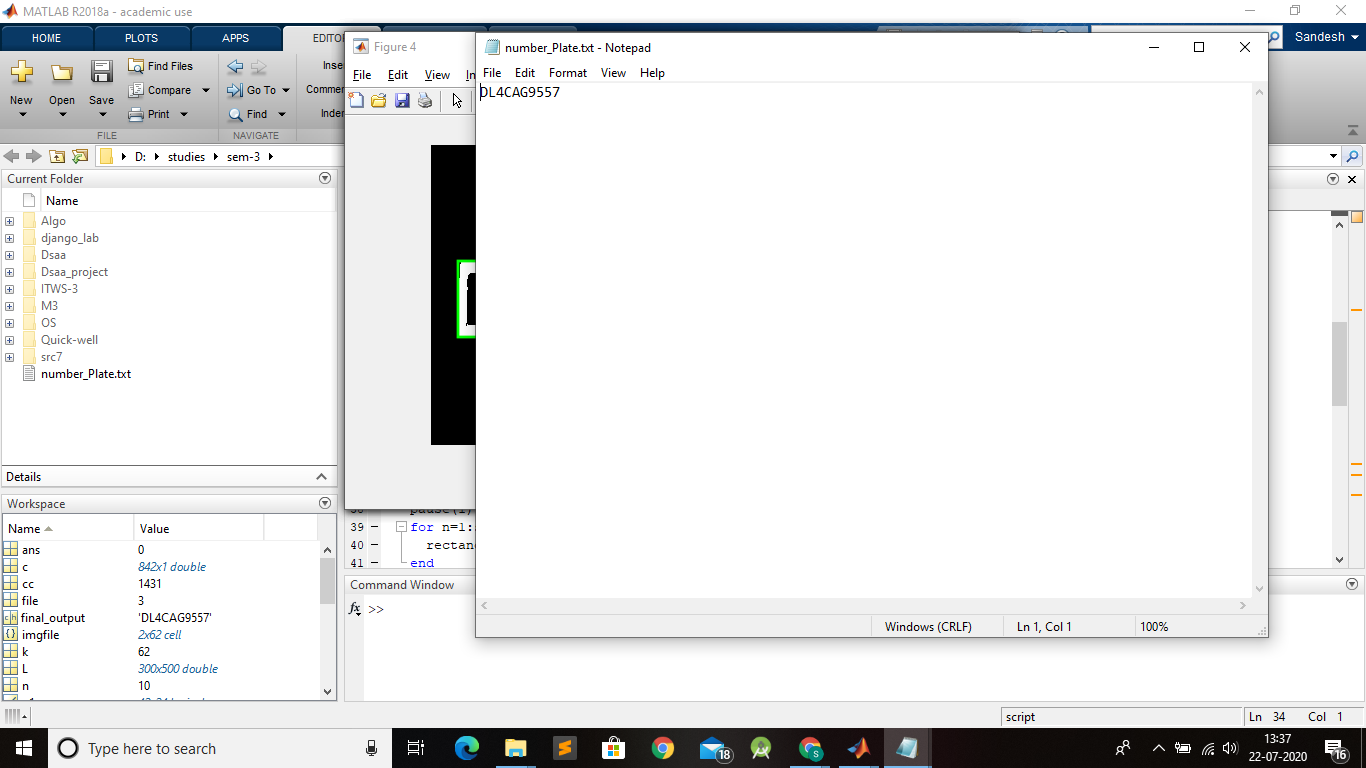Click the Save Figure icon in Figure 4
Viewport: 1366px width, 768px height.
402,100
